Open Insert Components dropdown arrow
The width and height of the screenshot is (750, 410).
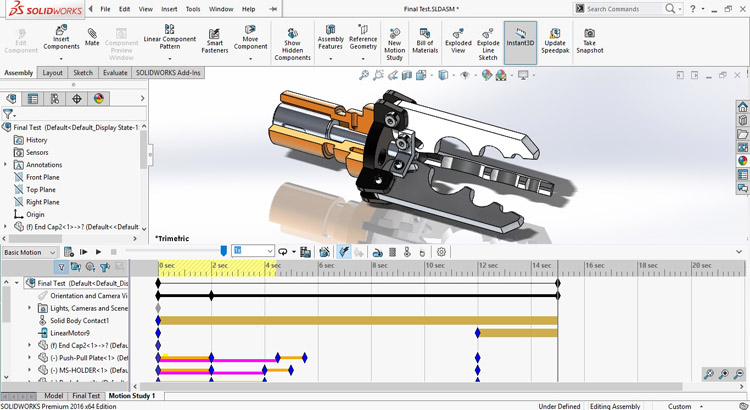pos(61,59)
